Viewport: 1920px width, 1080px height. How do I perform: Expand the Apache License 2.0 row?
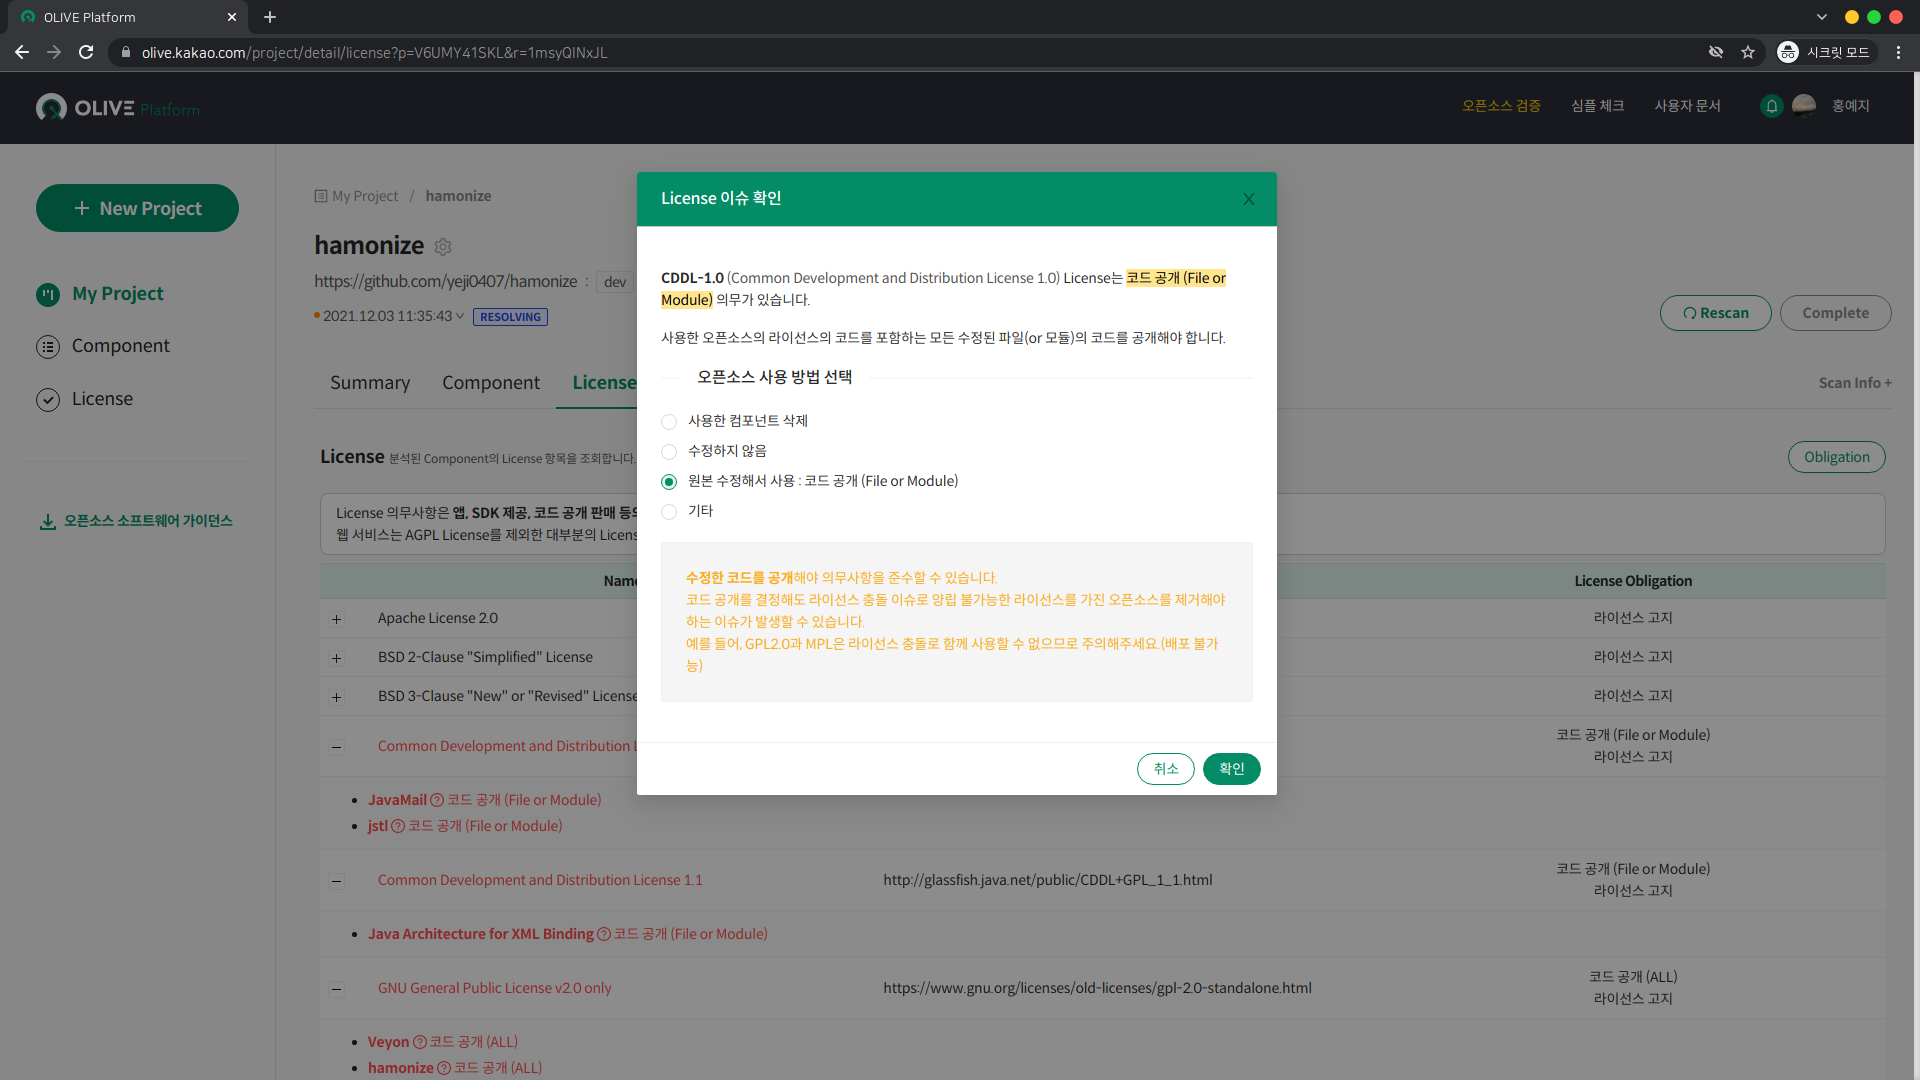[336, 618]
